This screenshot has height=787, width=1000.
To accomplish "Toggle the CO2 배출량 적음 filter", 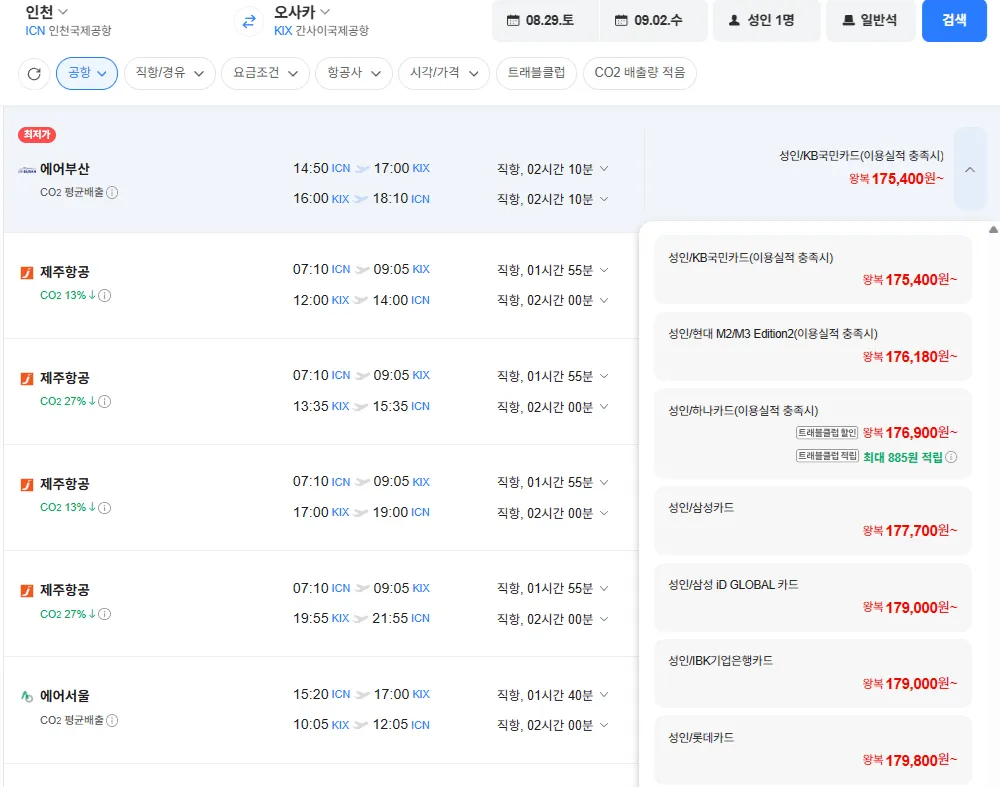I will coord(640,73).
